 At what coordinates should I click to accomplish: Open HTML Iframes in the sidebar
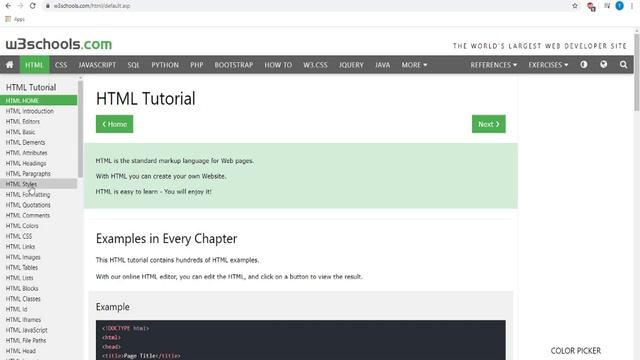click(38, 320)
